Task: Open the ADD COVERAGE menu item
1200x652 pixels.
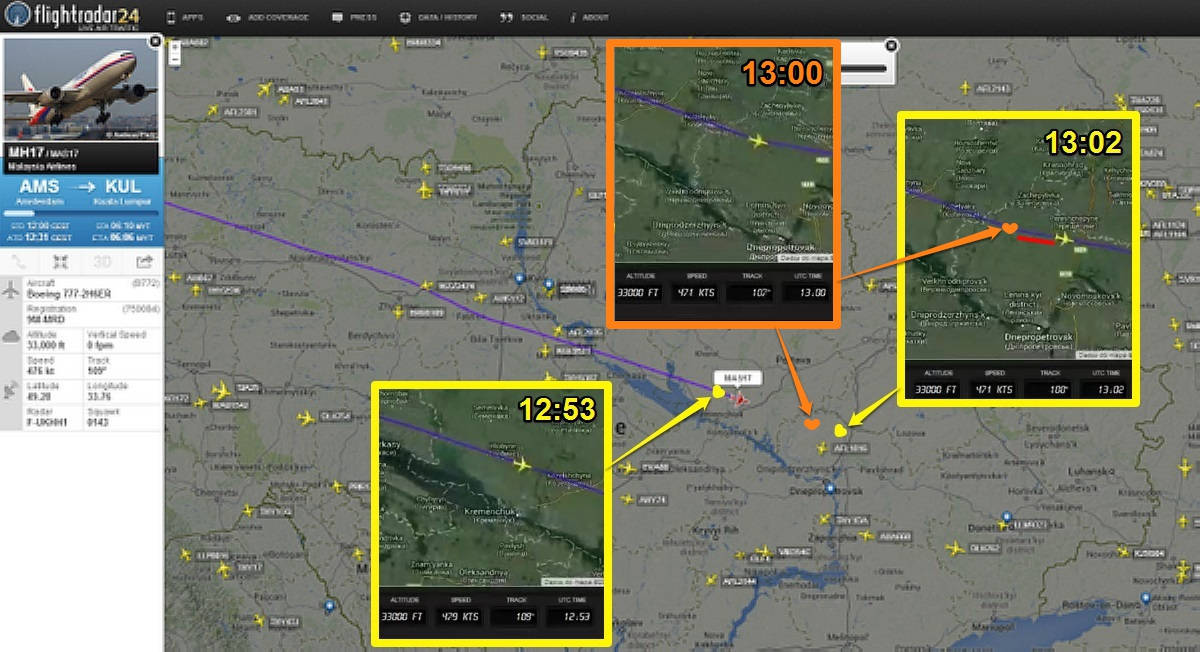Action: click(267, 18)
